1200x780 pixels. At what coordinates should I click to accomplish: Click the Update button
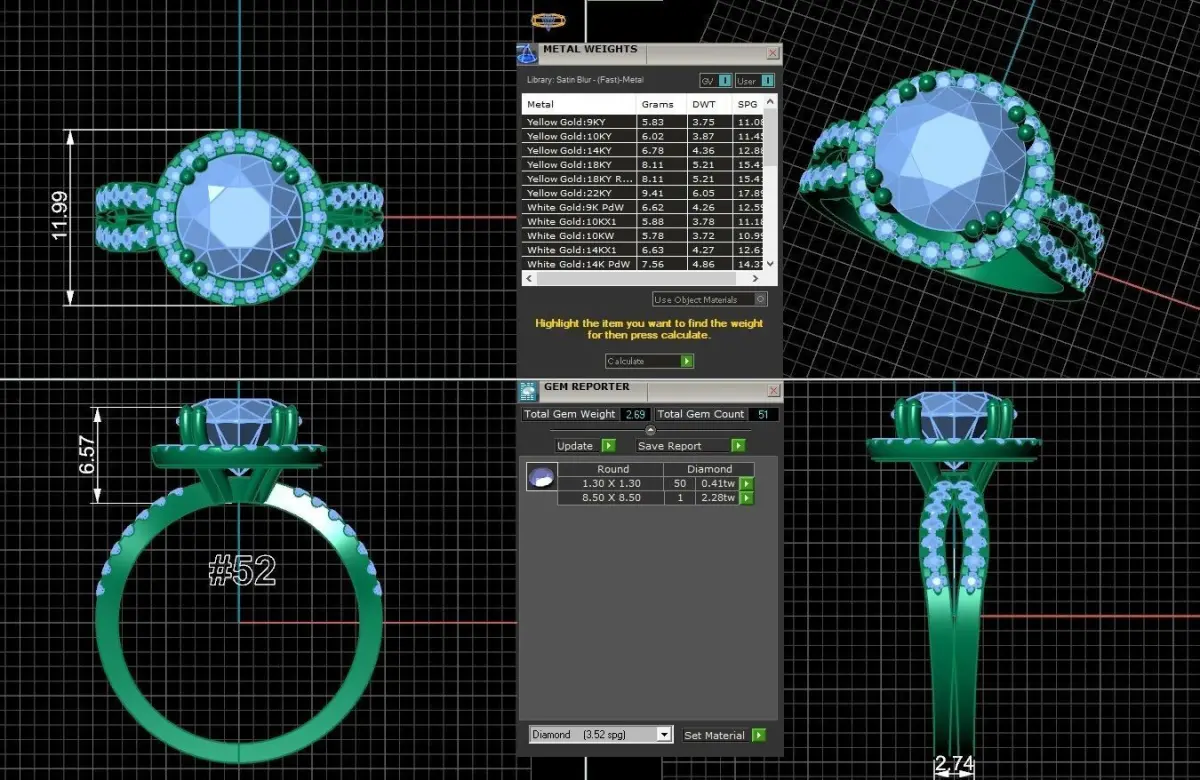pyautogui.click(x=586, y=446)
